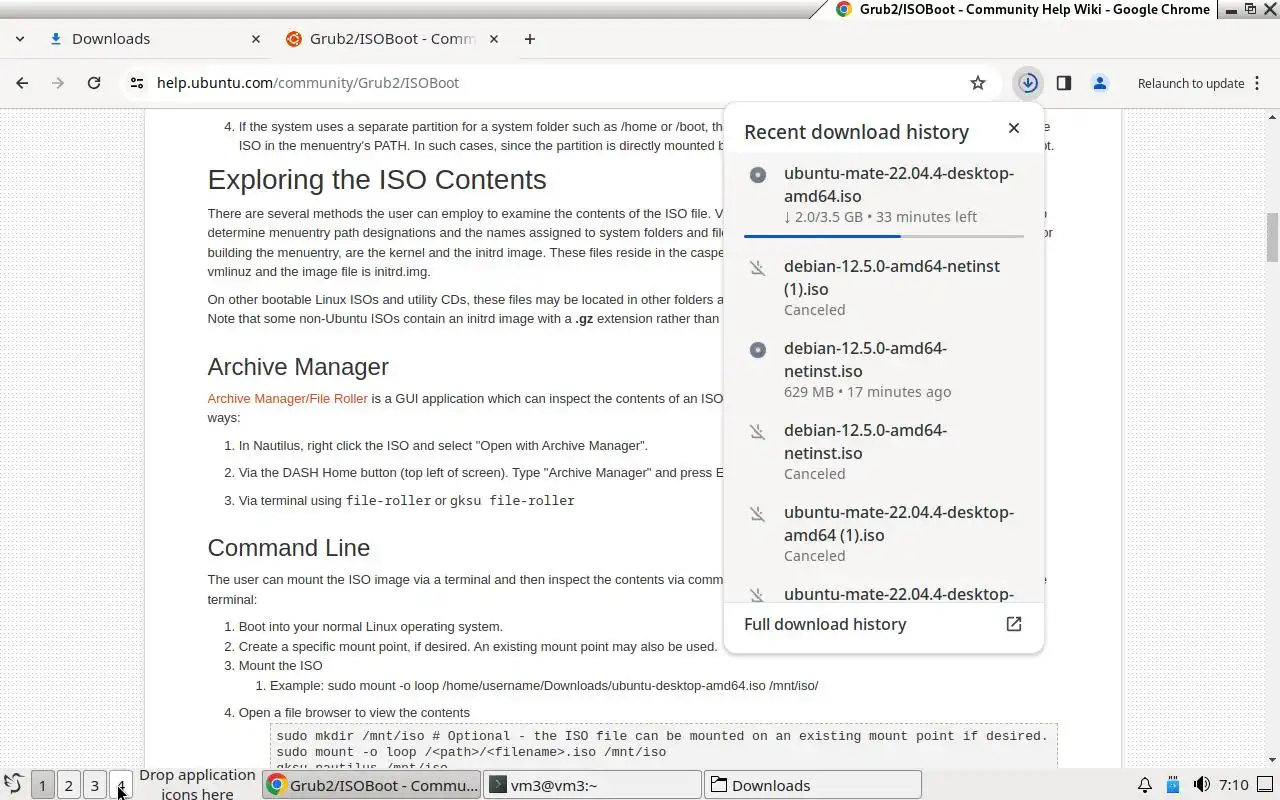Viewport: 1280px width, 800px height.
Task: Select canceled debian-12.5.0-amd64-netinst (1).iso entry
Action: point(884,287)
